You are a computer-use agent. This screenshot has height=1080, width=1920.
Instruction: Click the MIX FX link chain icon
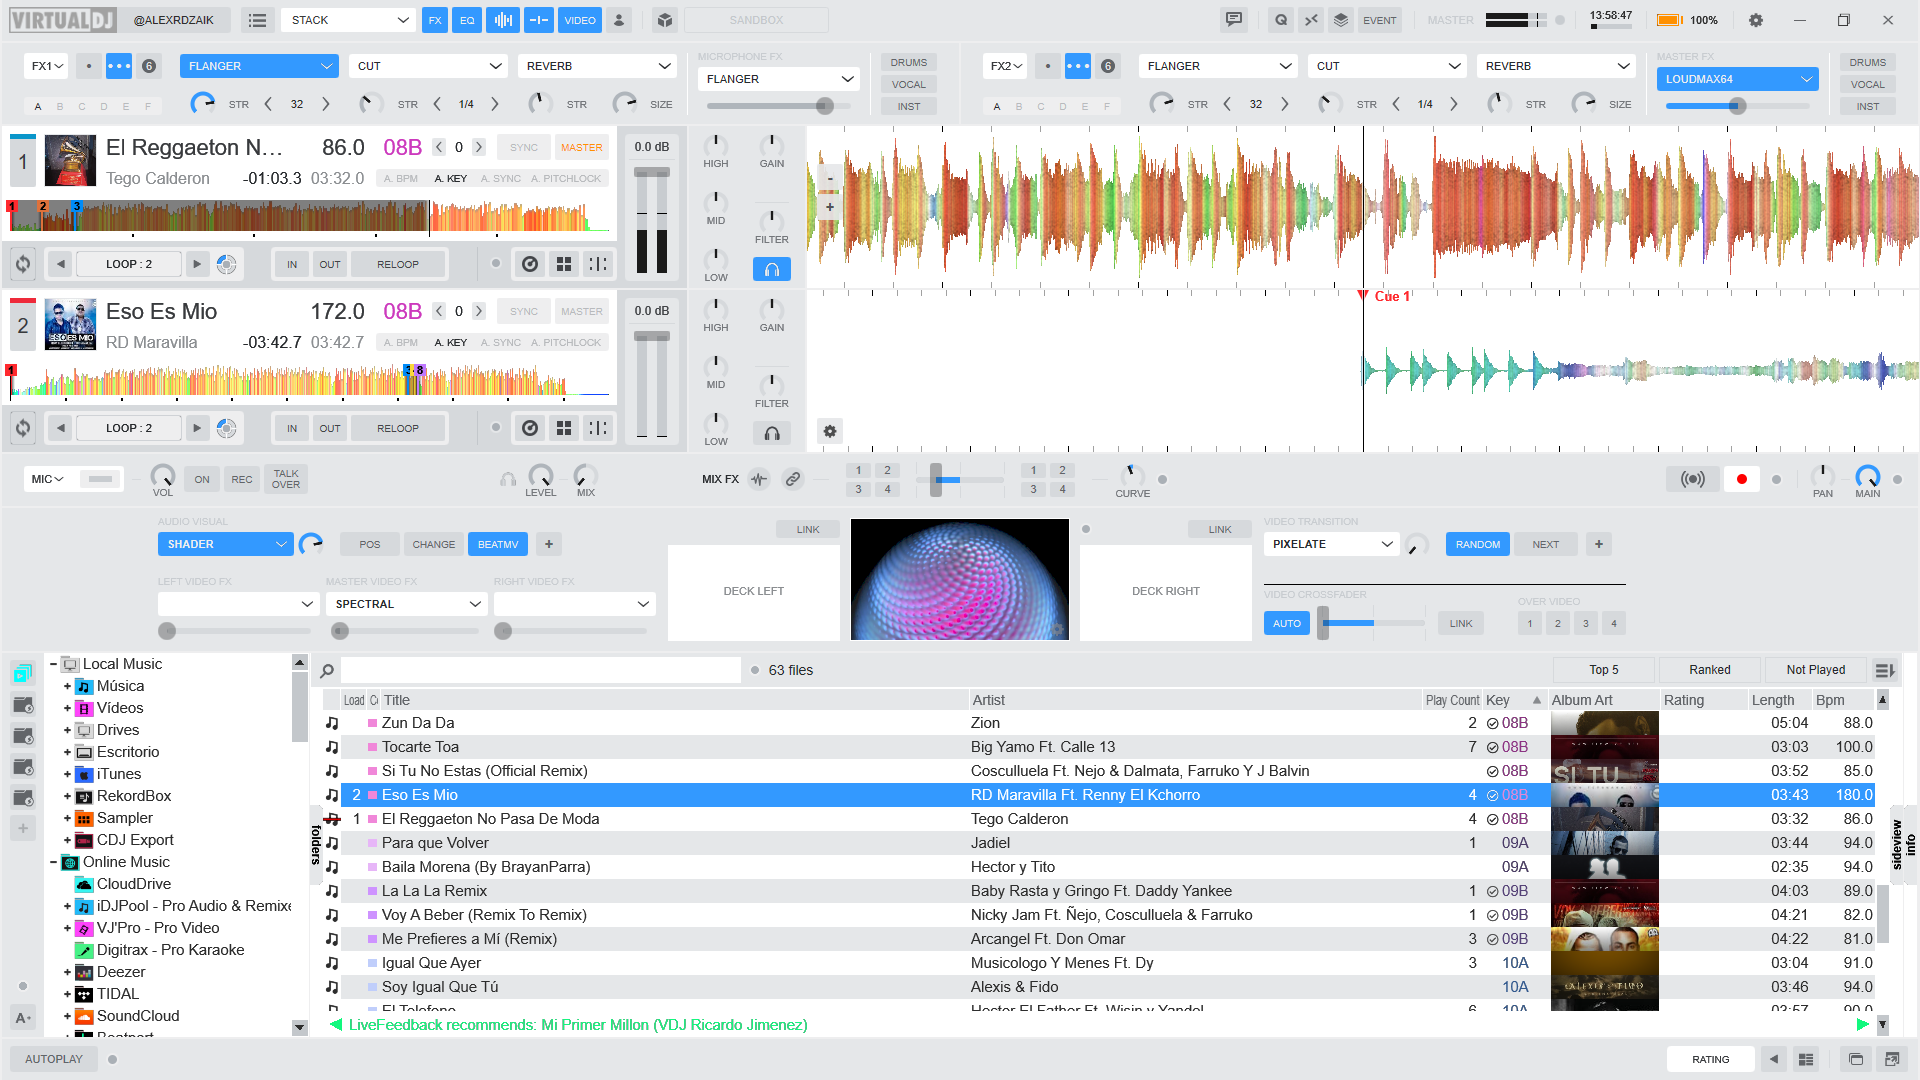point(793,479)
